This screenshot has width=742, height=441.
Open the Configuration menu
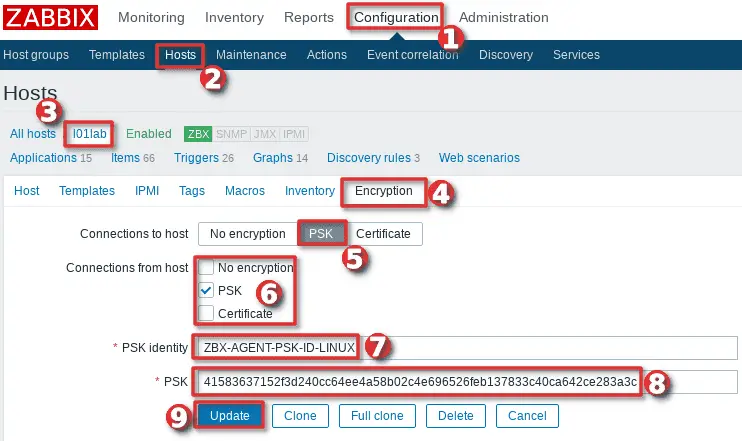tap(396, 17)
